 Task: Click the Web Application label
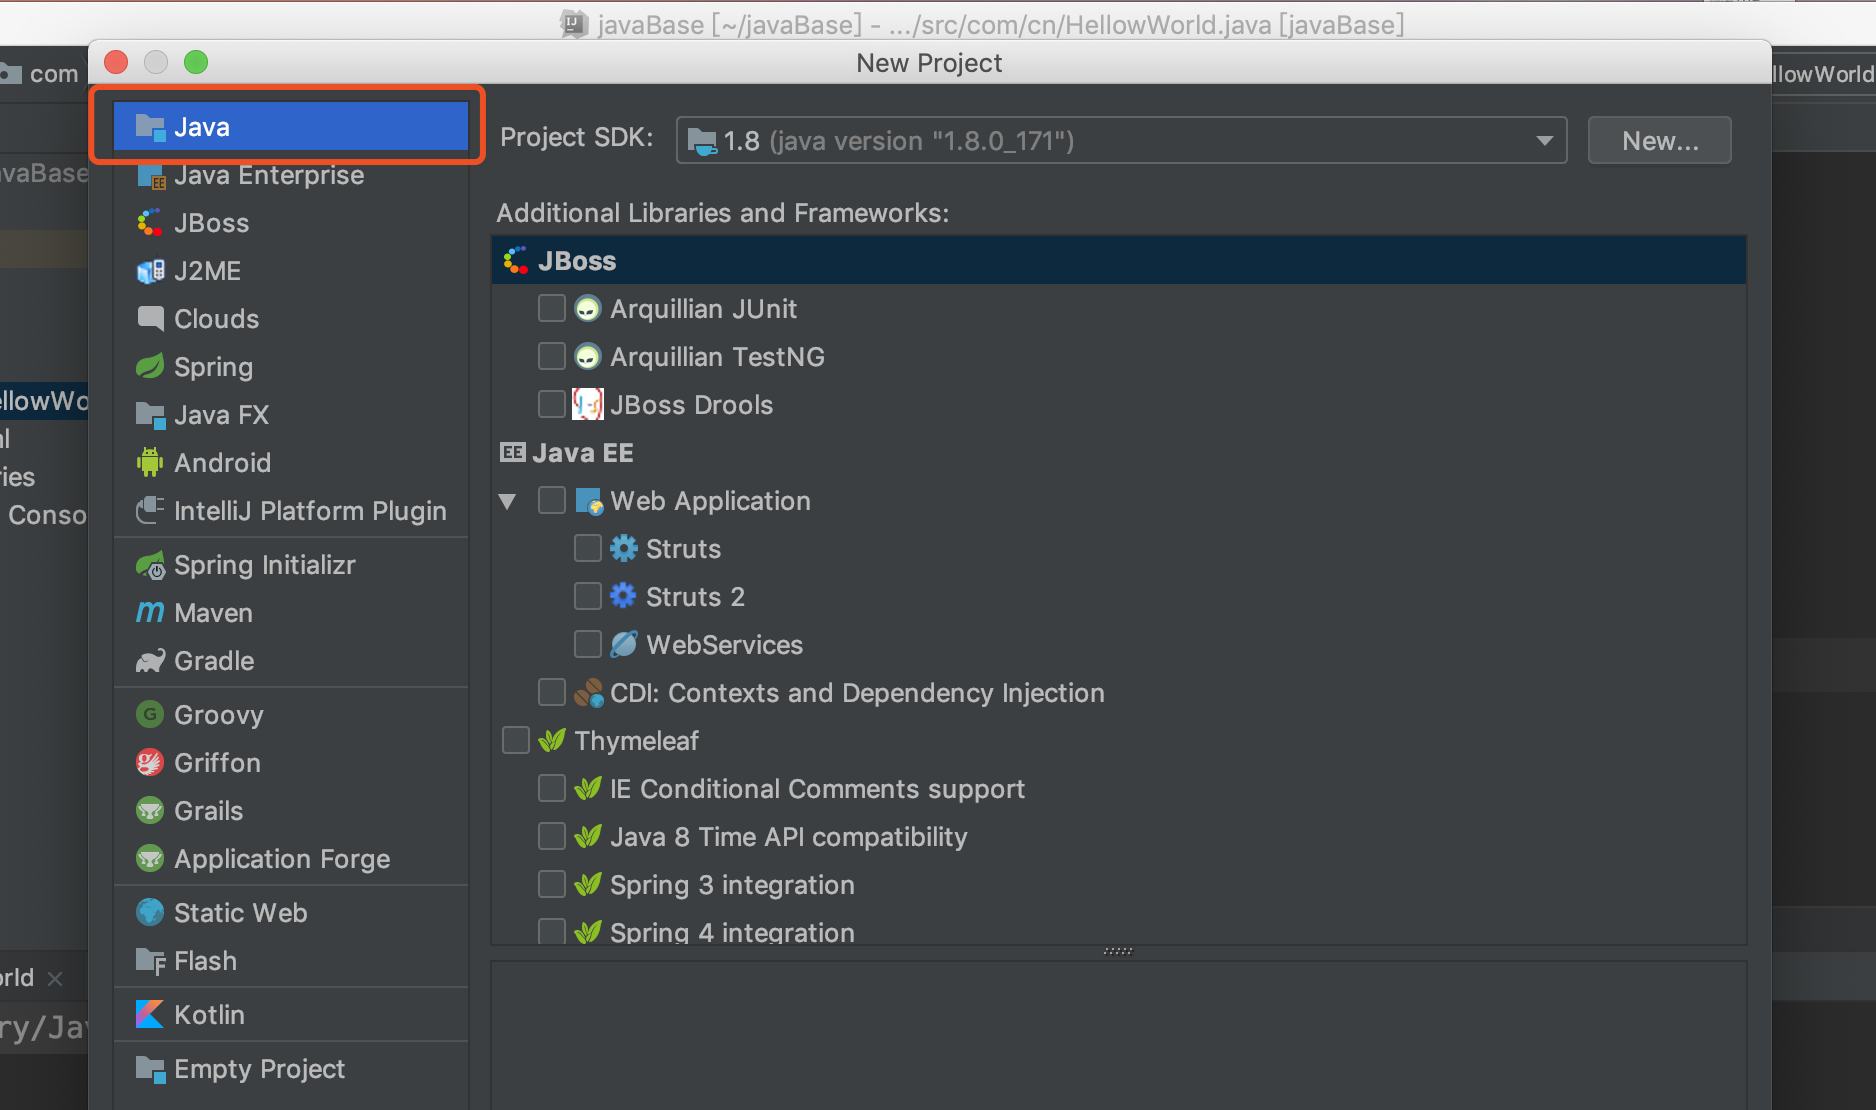click(x=710, y=501)
